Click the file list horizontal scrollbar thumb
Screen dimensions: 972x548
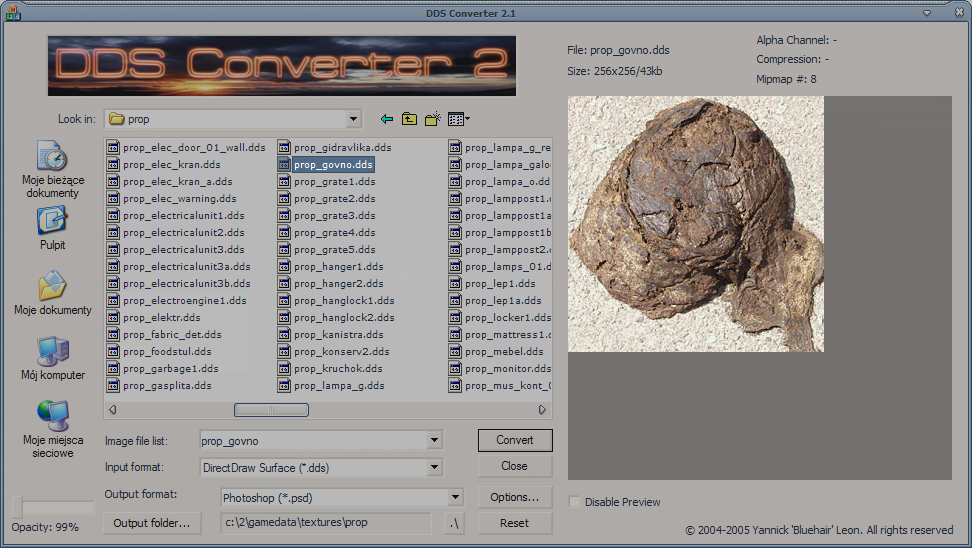271,409
